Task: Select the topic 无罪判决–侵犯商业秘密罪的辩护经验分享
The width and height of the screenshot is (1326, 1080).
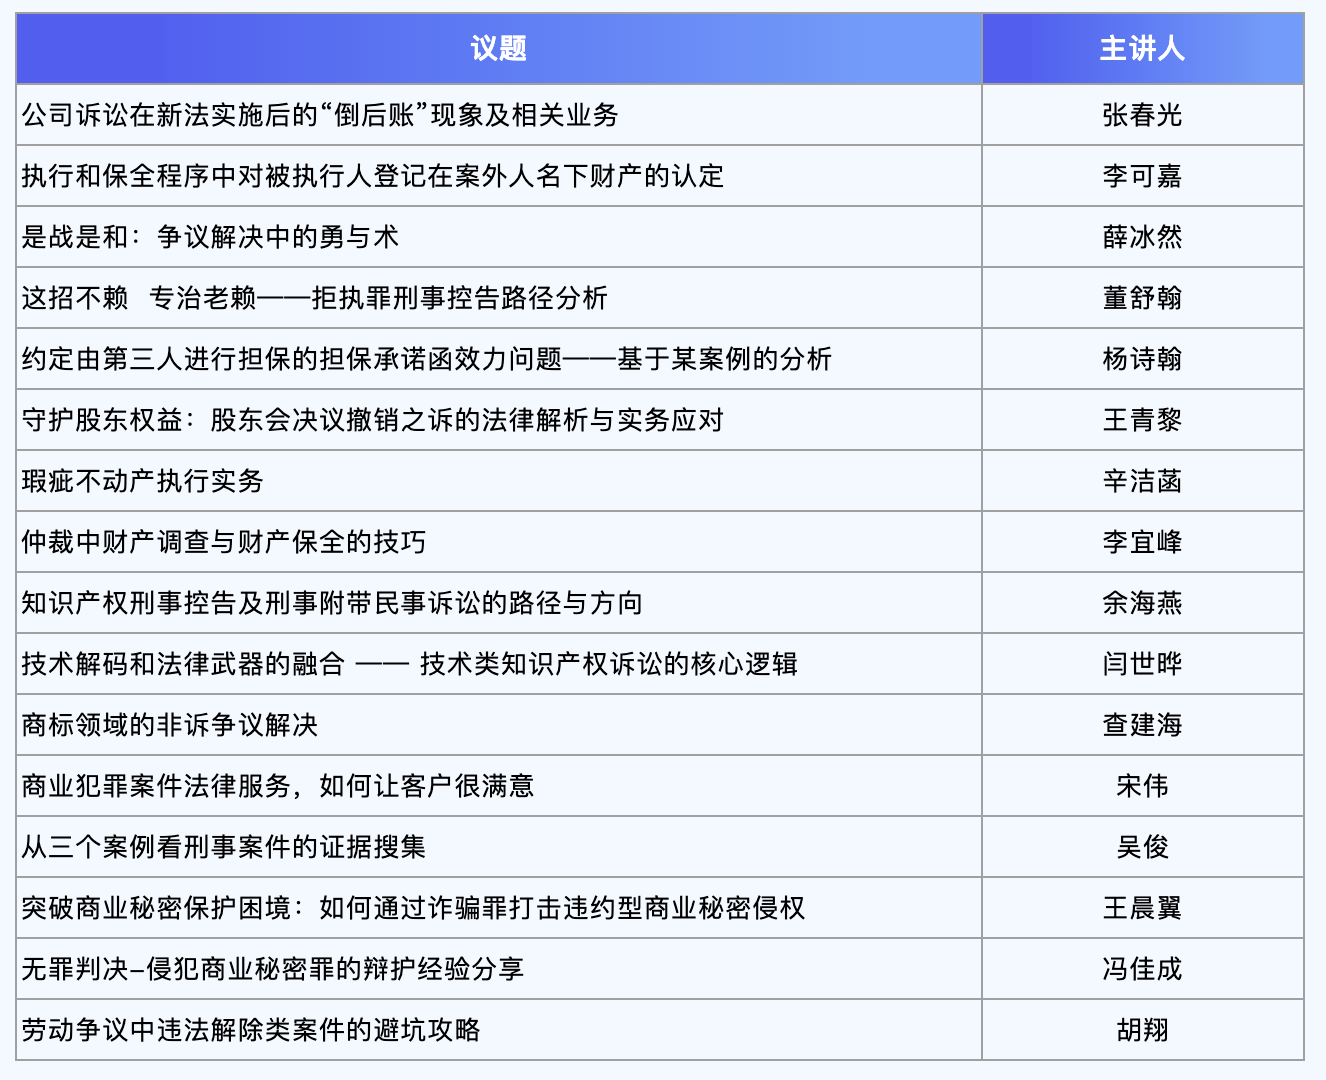Action: tap(273, 969)
